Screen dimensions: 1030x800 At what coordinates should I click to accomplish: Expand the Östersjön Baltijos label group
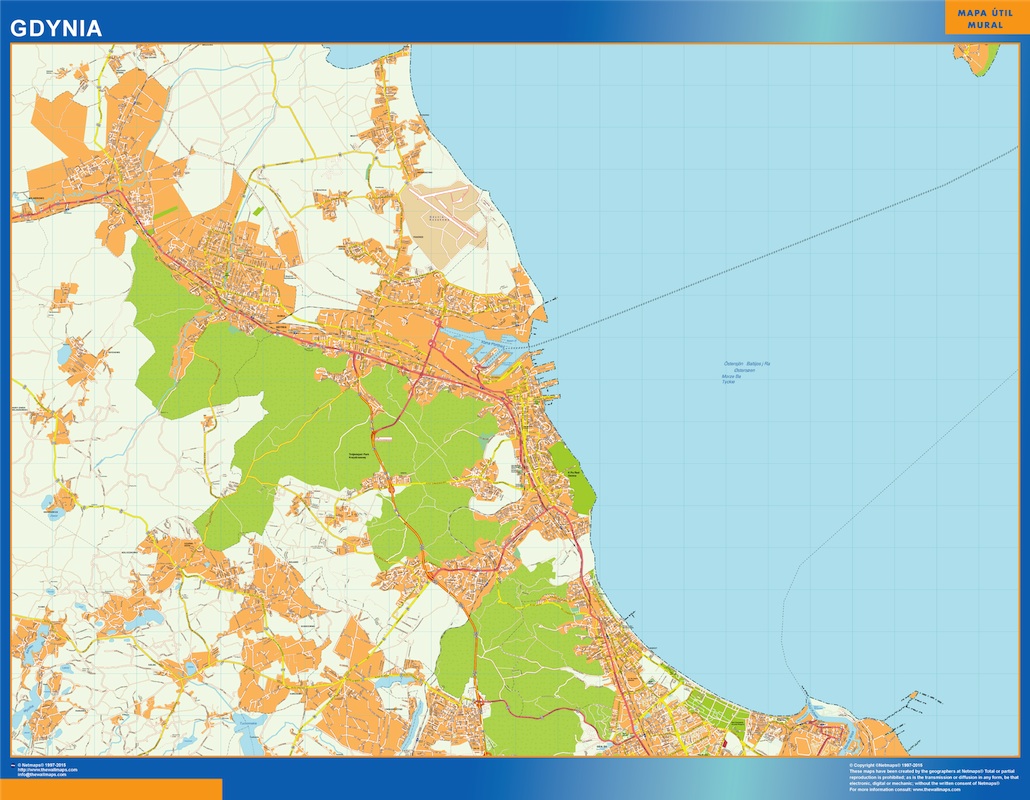pos(745,363)
